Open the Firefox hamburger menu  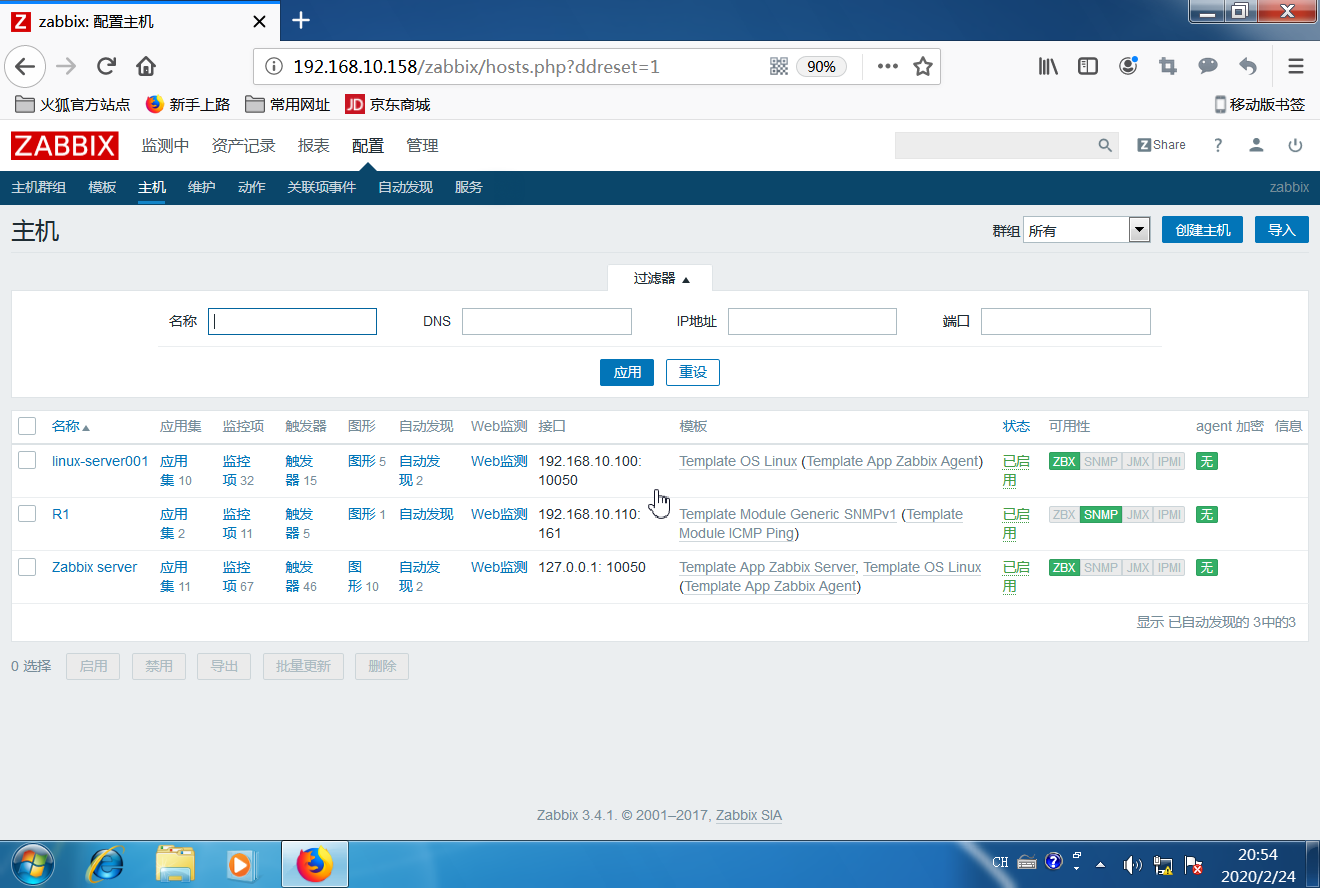pos(1296,67)
